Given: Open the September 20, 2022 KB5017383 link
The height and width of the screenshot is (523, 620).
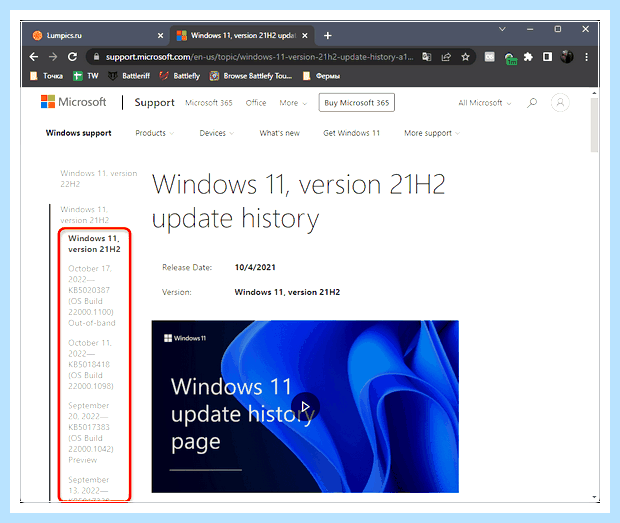Looking at the screenshot, I should click(91, 432).
